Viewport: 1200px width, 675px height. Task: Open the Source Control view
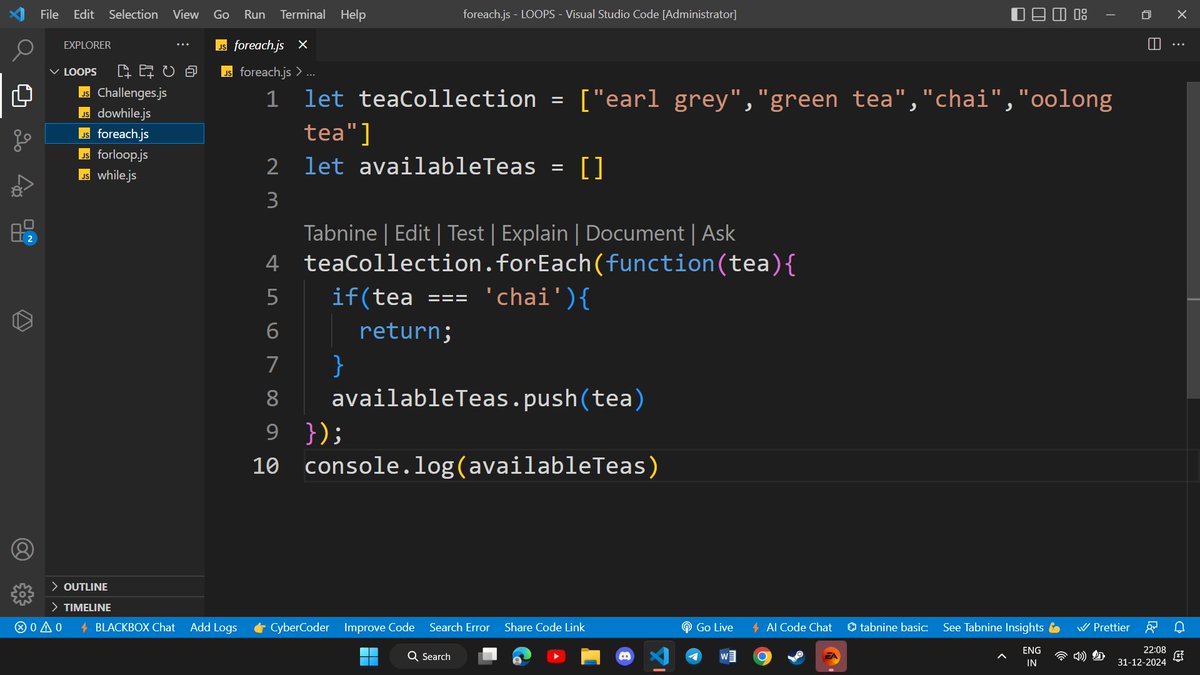(22, 141)
